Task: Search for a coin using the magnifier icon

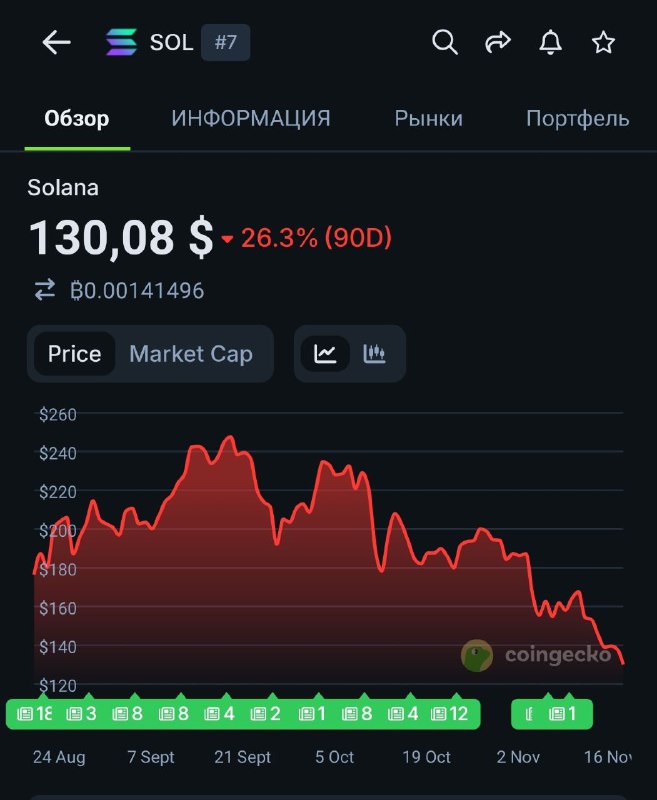Action: pos(444,42)
